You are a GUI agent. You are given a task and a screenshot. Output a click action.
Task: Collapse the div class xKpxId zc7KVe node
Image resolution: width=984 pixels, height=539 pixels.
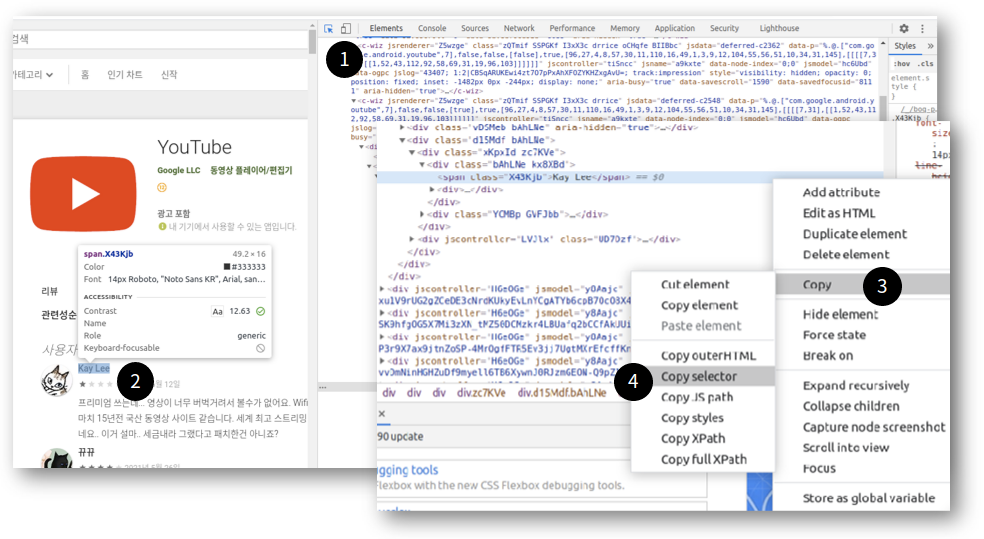[412, 152]
